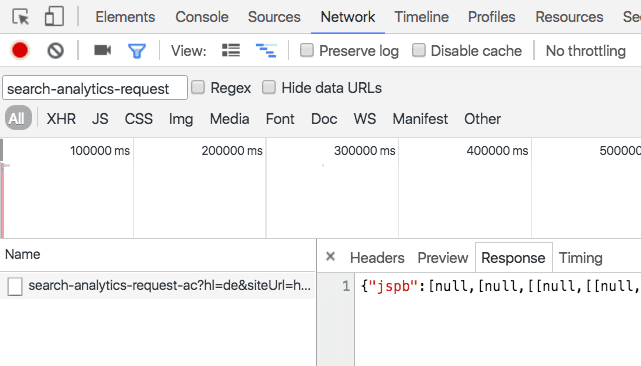This screenshot has height=366, width=641.
Task: Toggle the blue filter funnel icon
Action: pos(137,51)
